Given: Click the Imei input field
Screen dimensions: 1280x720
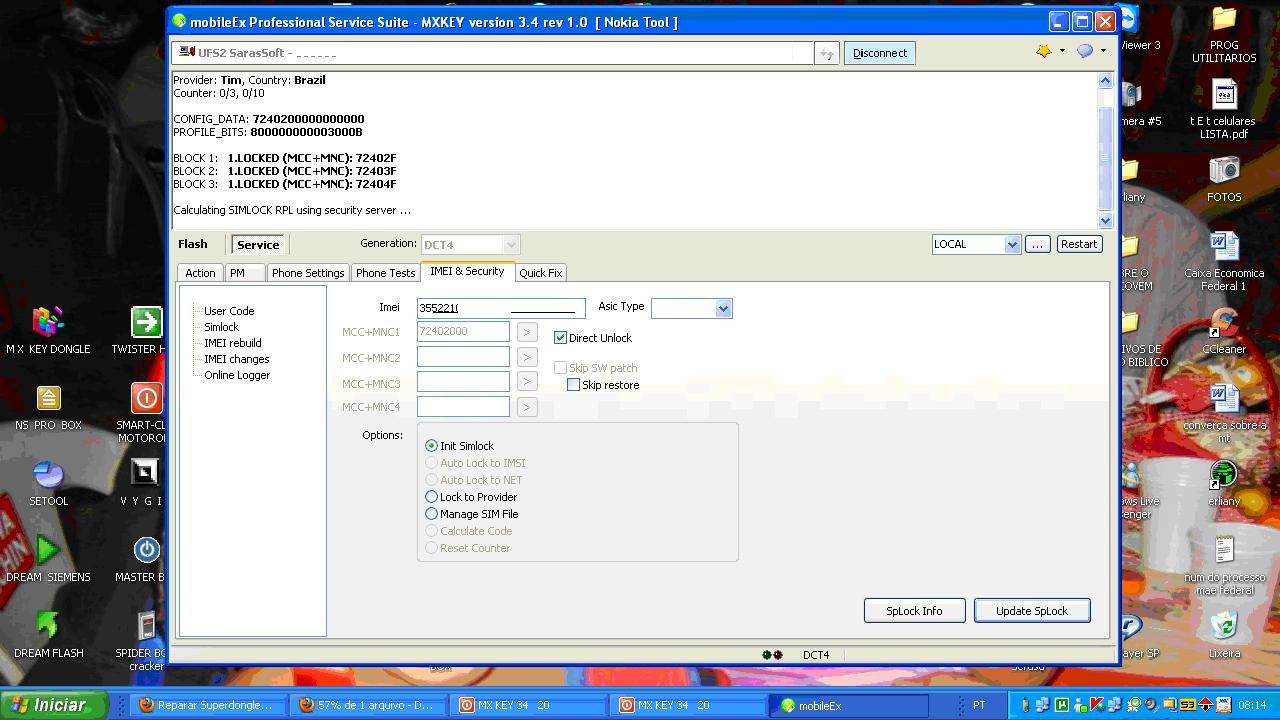Looking at the screenshot, I should coord(501,308).
